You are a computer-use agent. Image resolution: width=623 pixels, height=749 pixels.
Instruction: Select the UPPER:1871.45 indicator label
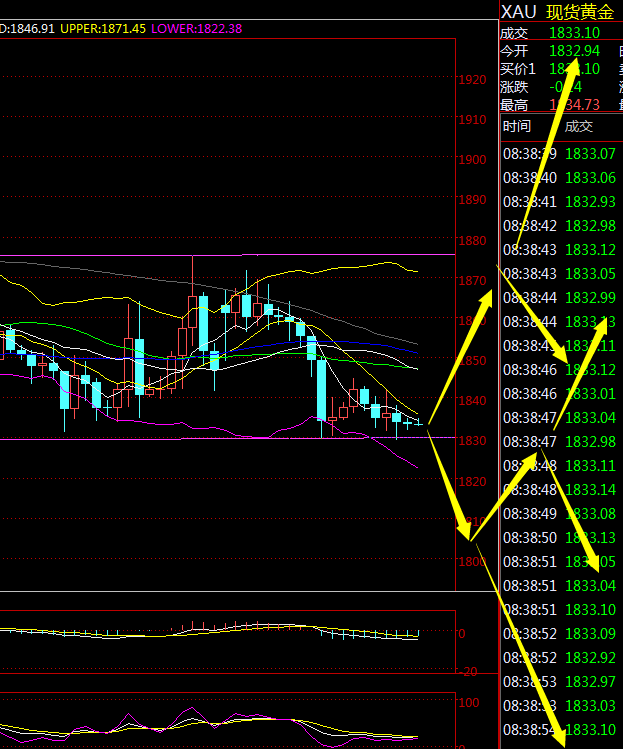[102, 29]
